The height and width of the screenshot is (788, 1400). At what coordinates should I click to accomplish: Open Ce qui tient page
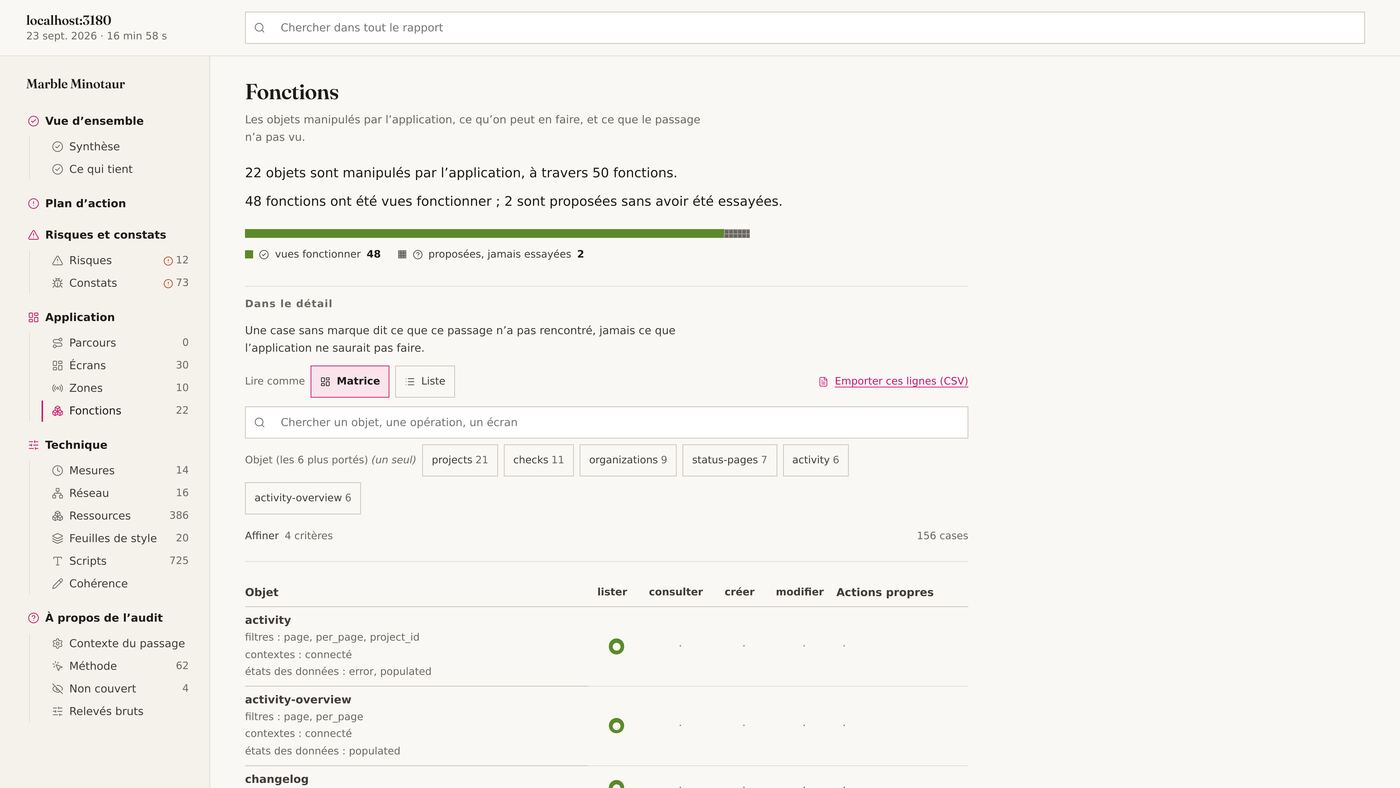[100, 169]
